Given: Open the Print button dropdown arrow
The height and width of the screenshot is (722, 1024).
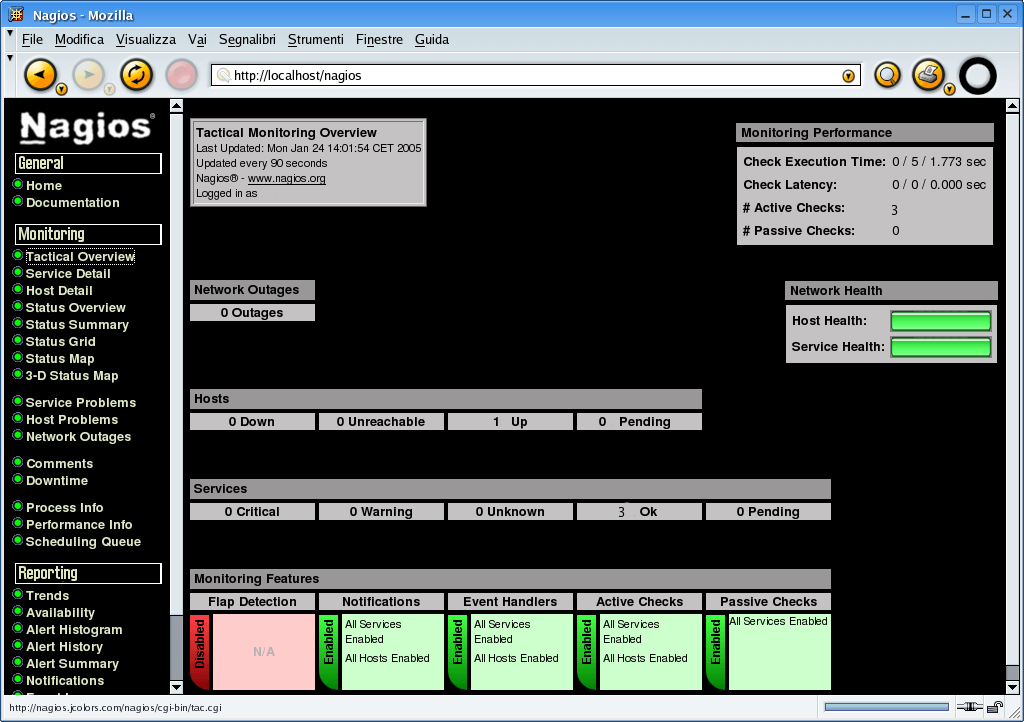Looking at the screenshot, I should [x=950, y=89].
